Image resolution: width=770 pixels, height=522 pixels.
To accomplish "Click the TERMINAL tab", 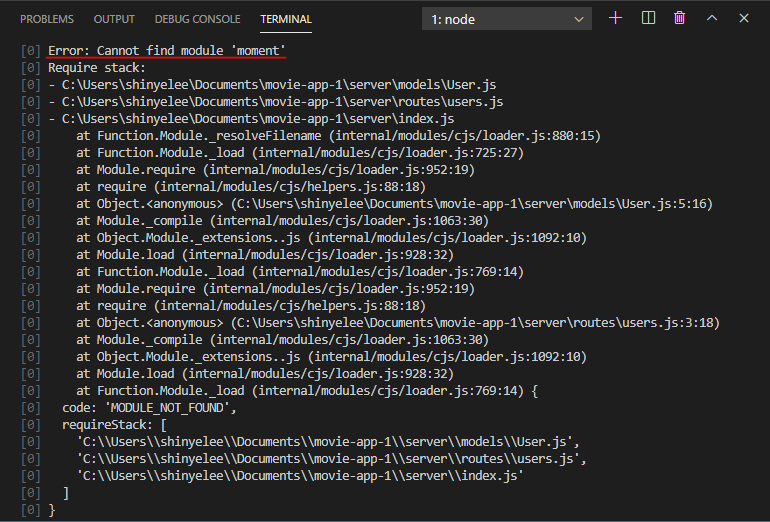I will pyautogui.click(x=286, y=19).
